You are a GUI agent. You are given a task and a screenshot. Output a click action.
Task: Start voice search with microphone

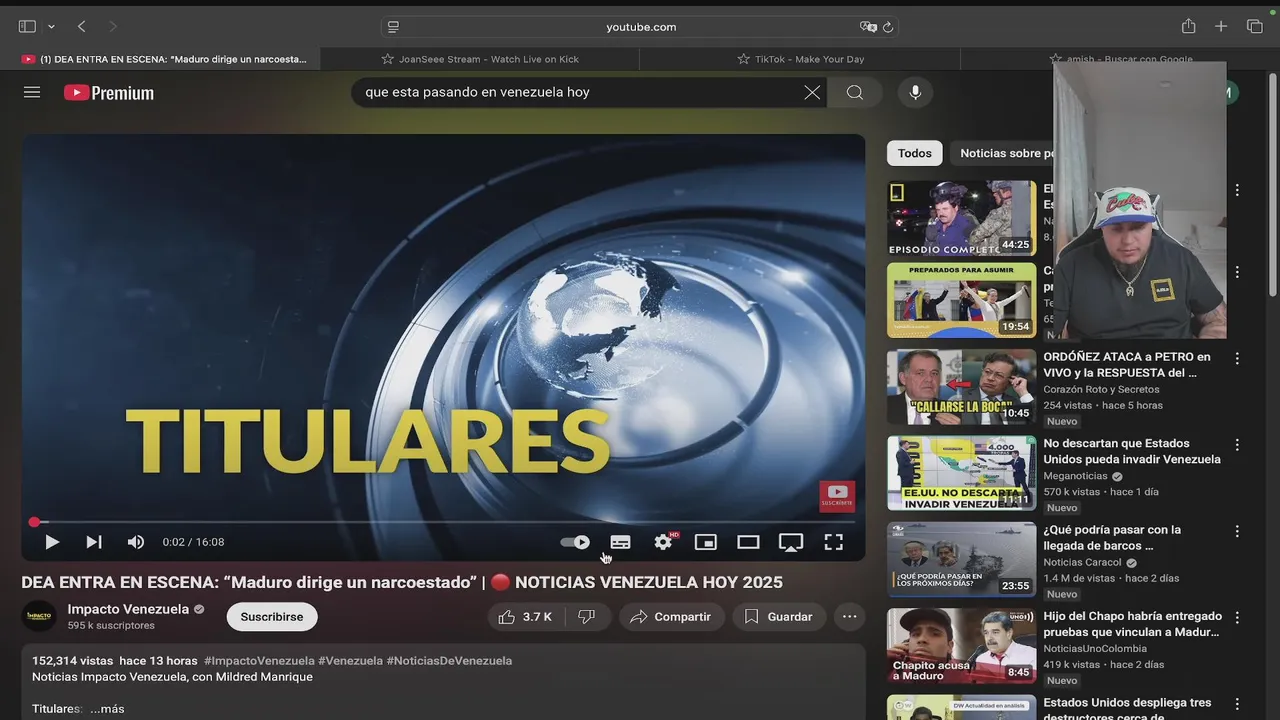click(915, 92)
